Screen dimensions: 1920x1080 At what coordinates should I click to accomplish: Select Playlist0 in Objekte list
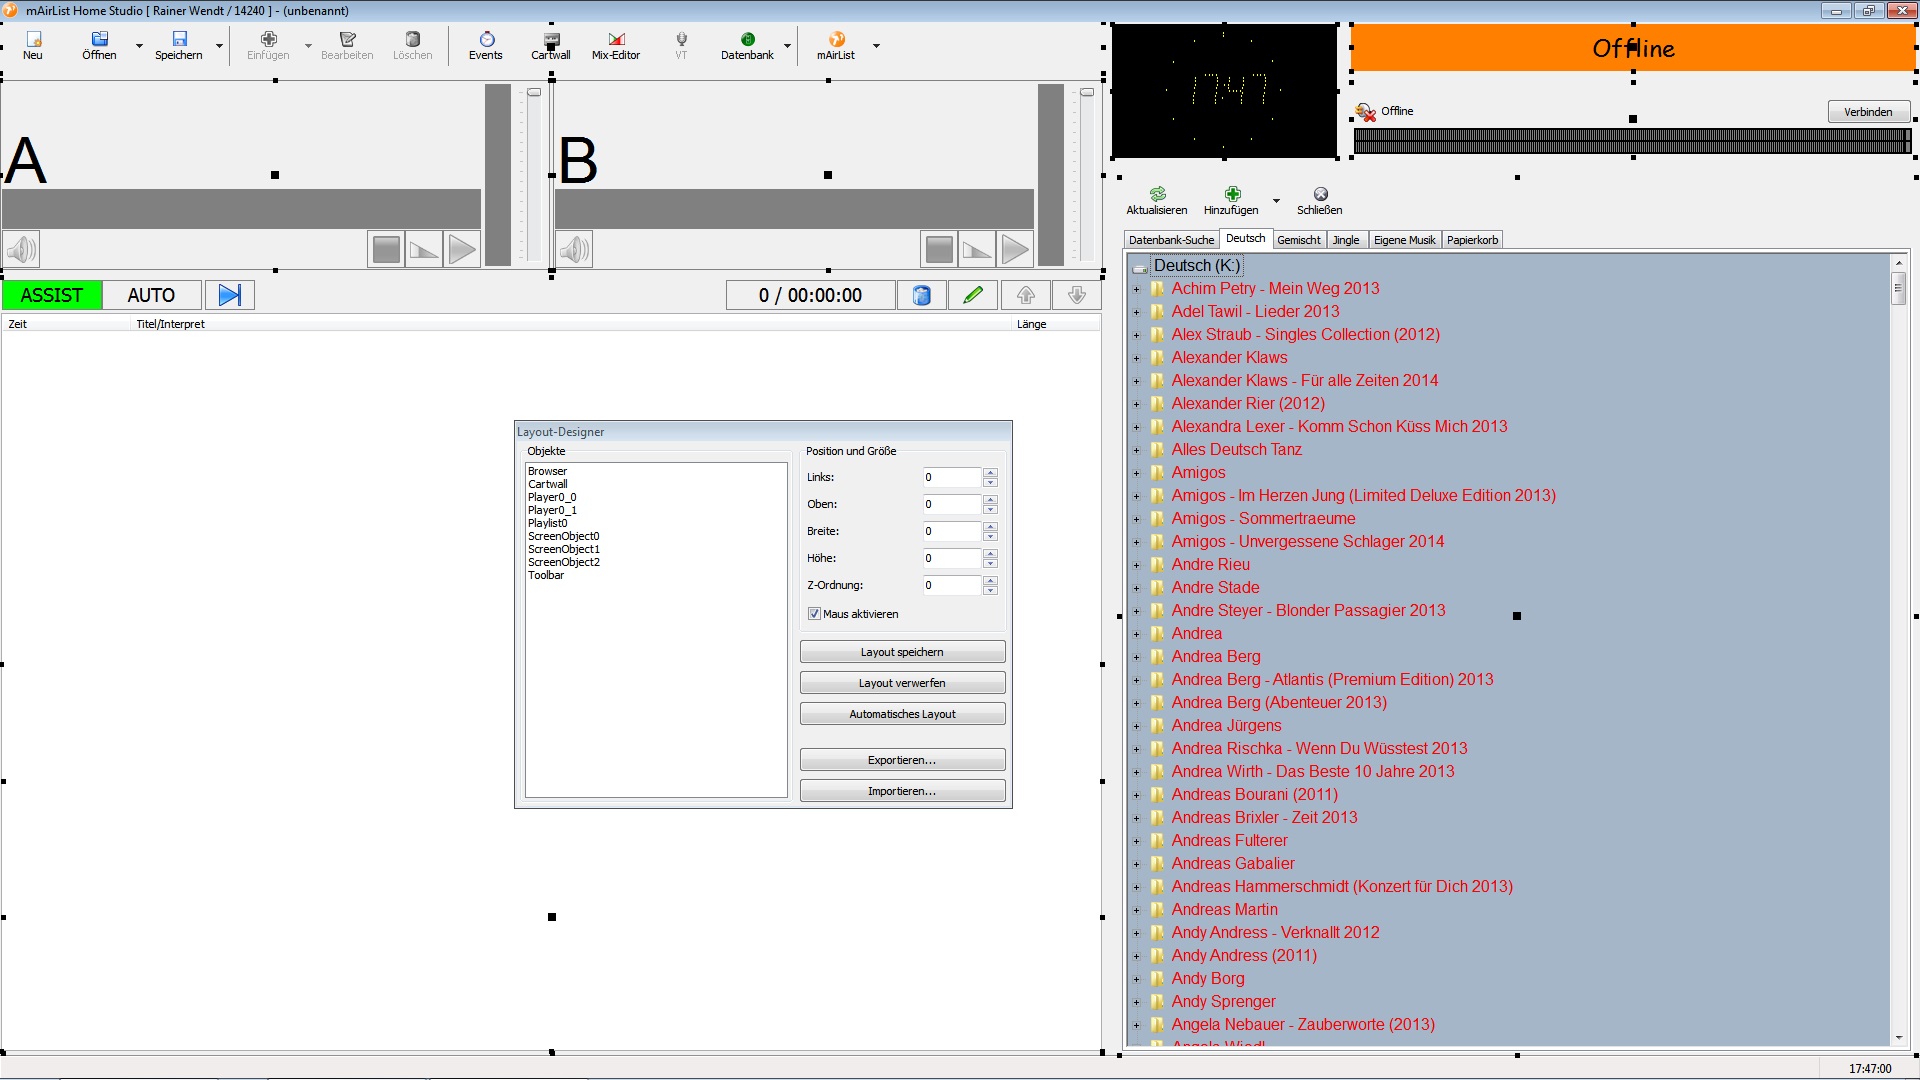548,523
